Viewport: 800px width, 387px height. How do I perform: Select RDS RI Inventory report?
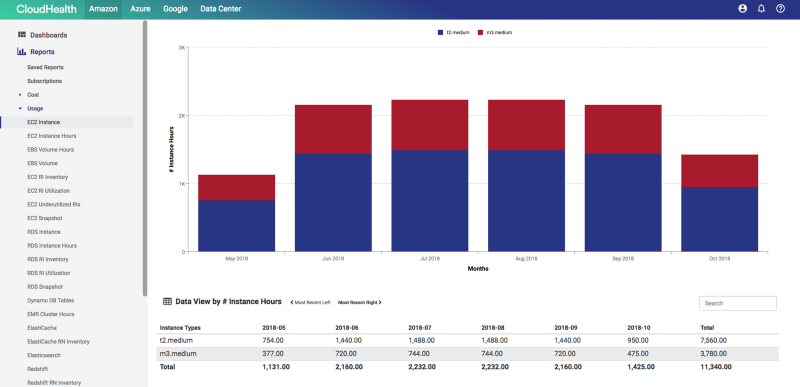pos(48,260)
